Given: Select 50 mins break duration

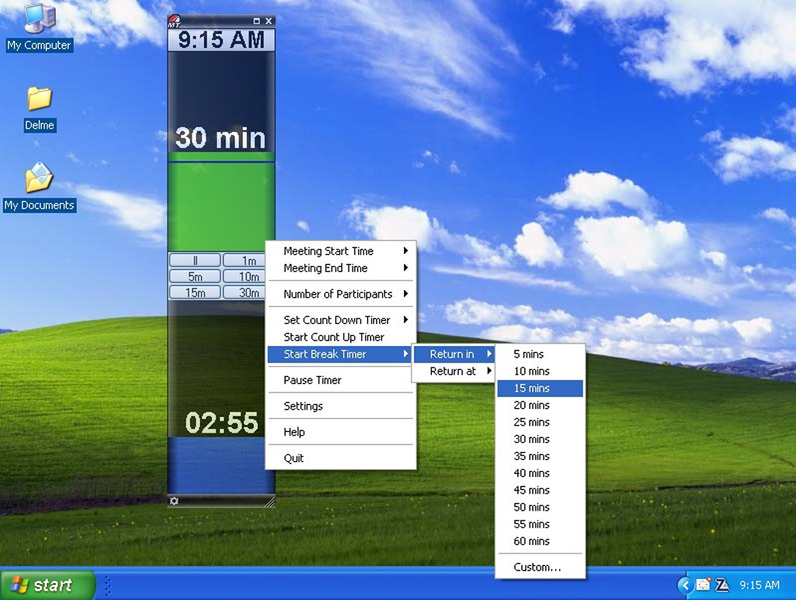Looking at the screenshot, I should pyautogui.click(x=540, y=507).
